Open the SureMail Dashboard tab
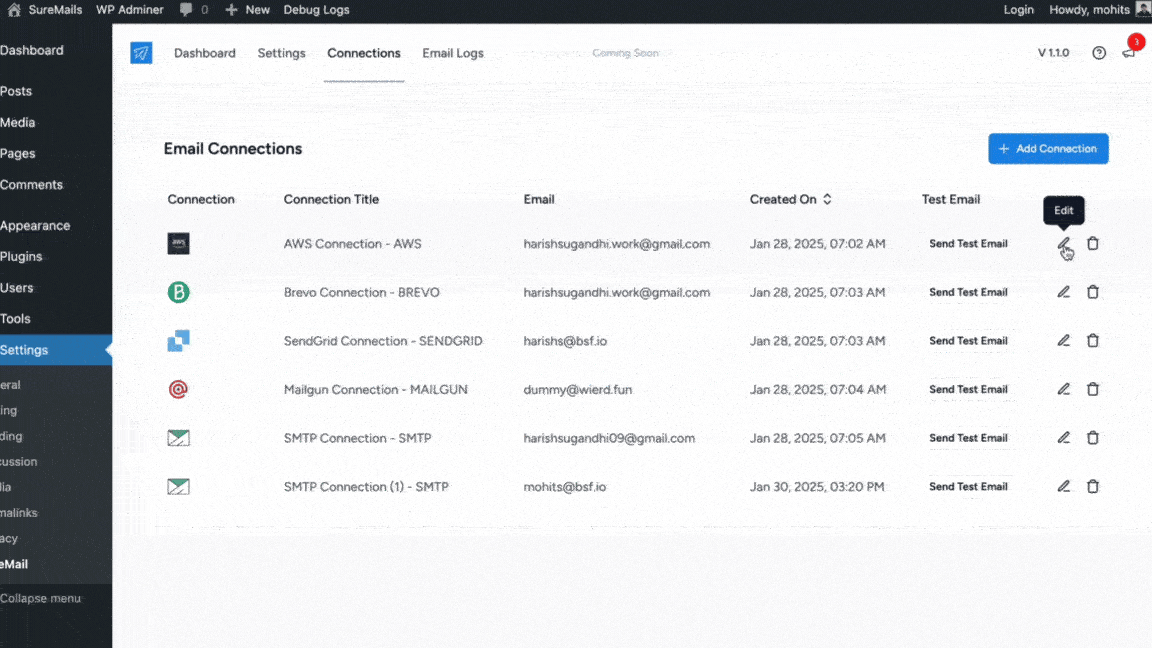The width and height of the screenshot is (1152, 648). 204,53
